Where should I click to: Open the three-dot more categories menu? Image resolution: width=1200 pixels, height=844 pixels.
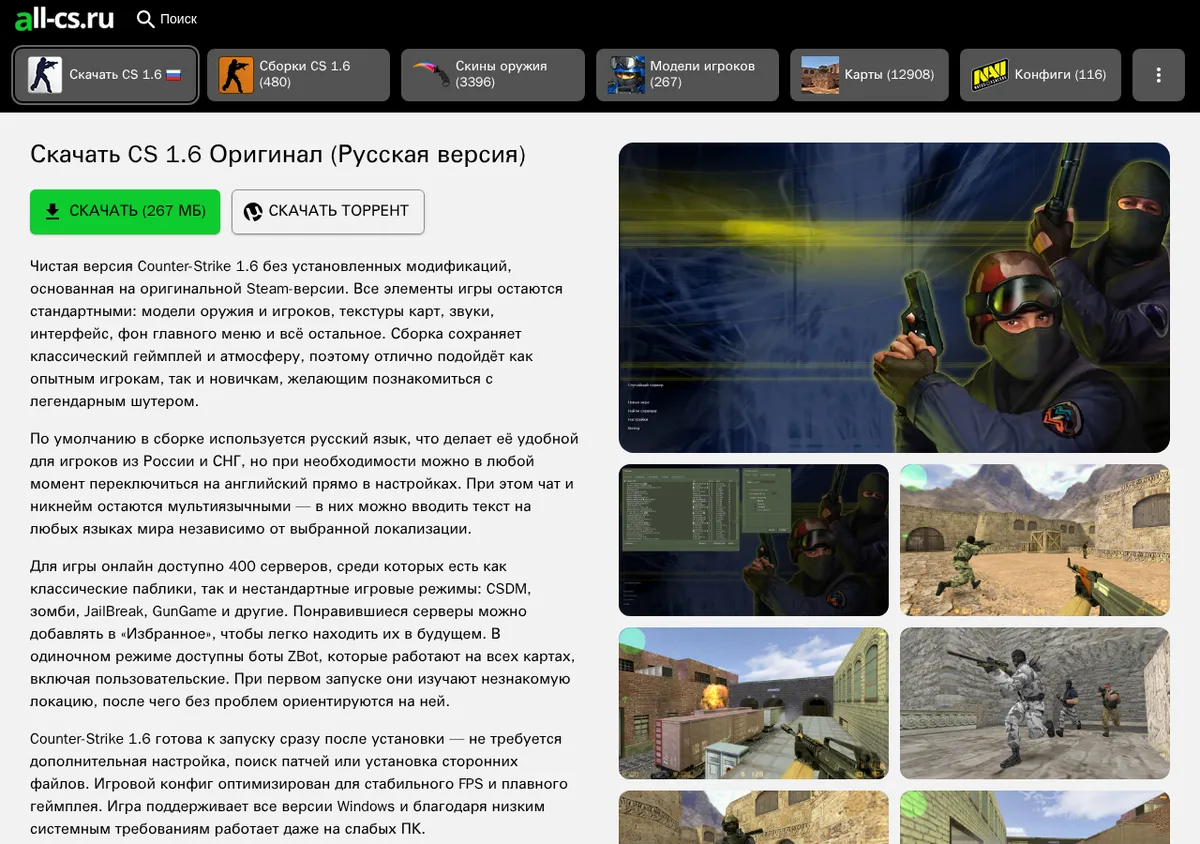click(x=1158, y=75)
